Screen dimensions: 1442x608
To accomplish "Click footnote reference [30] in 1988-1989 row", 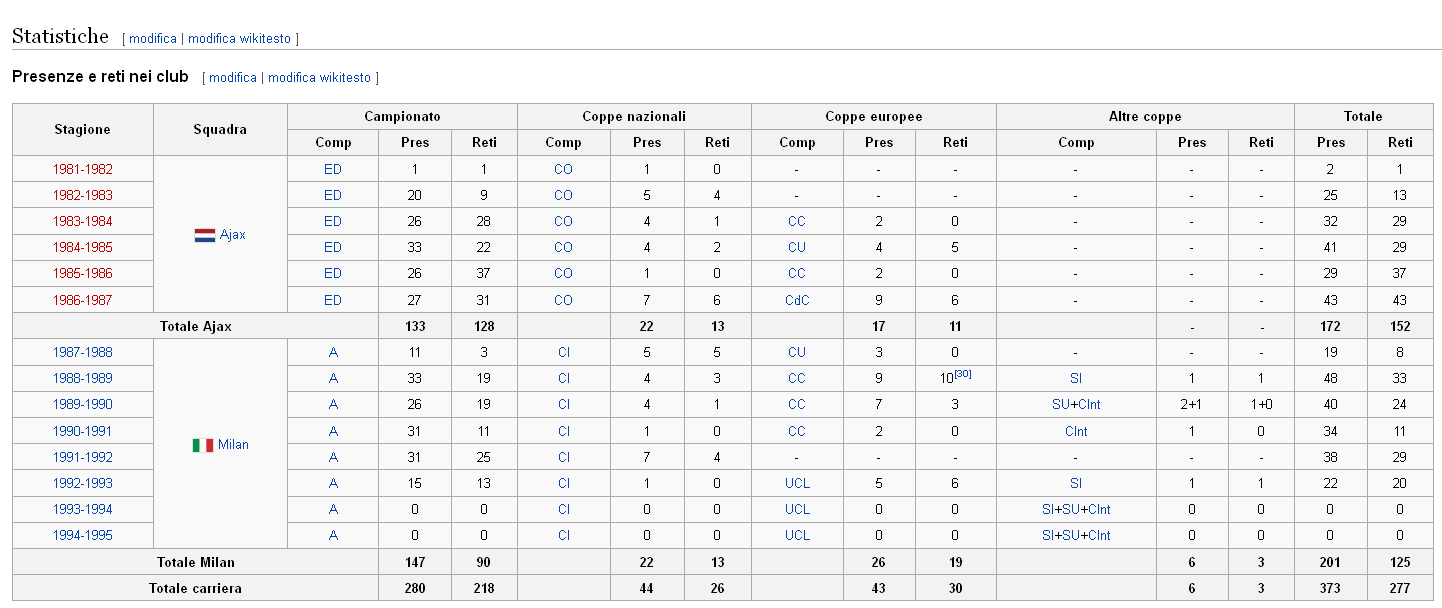I will [963, 374].
